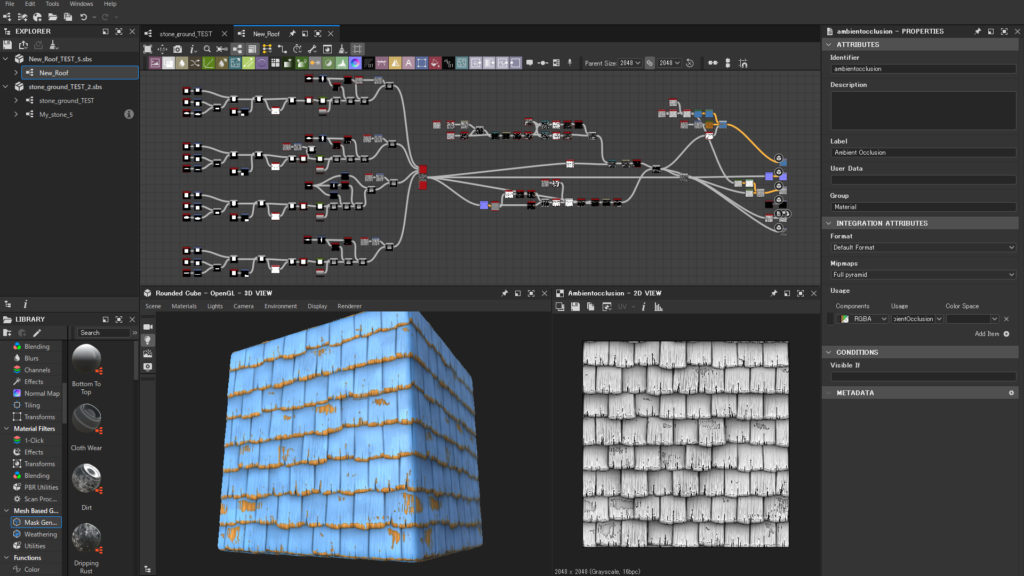Image resolution: width=1024 pixels, height=576 pixels.
Task: Click Add Item under Usage
Action: 991,334
